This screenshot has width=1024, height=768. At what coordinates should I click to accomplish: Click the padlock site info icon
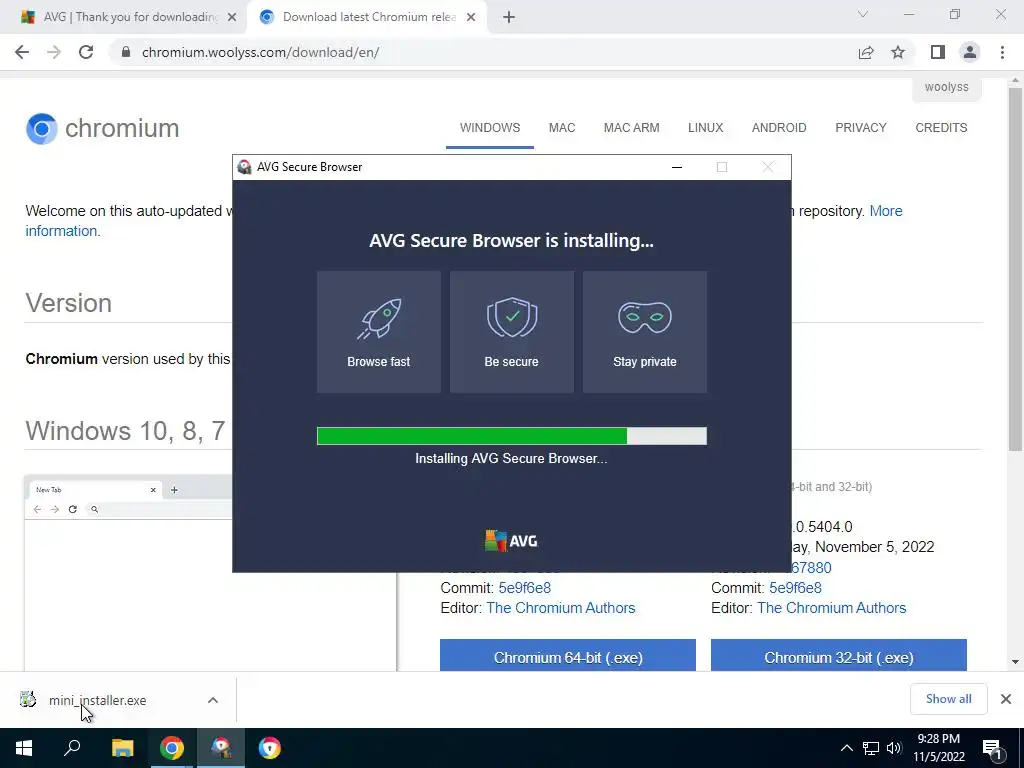point(127,52)
